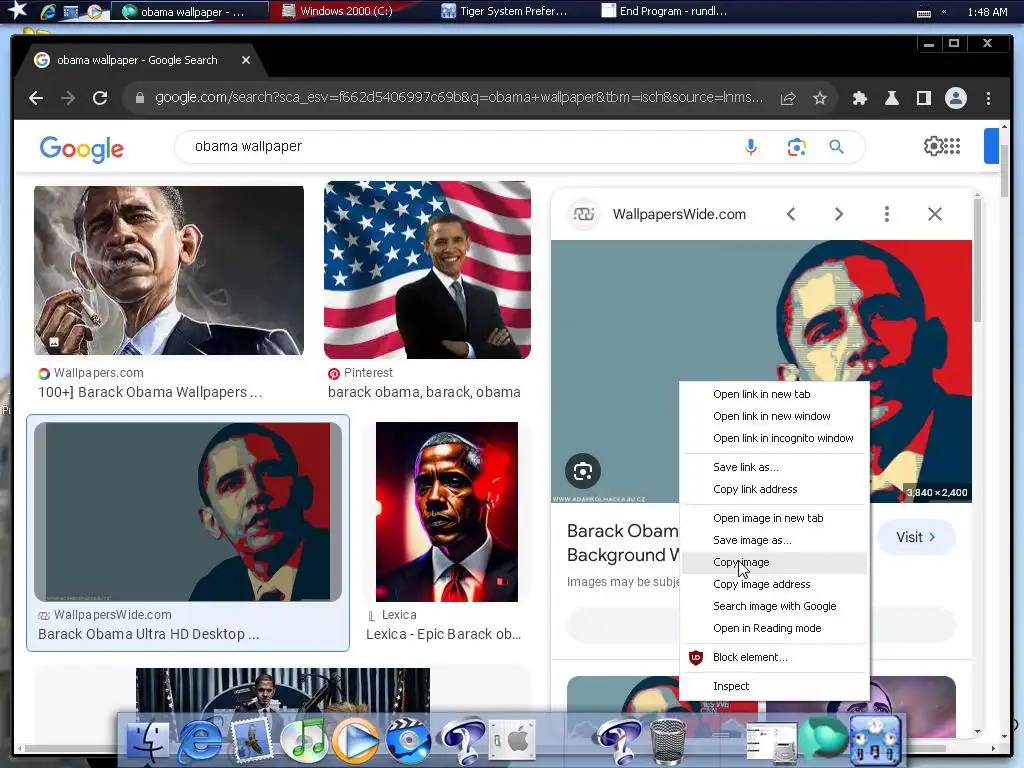Screen dimensions: 1024x768
Task: Open iTunes from the dock
Action: click(x=304, y=741)
